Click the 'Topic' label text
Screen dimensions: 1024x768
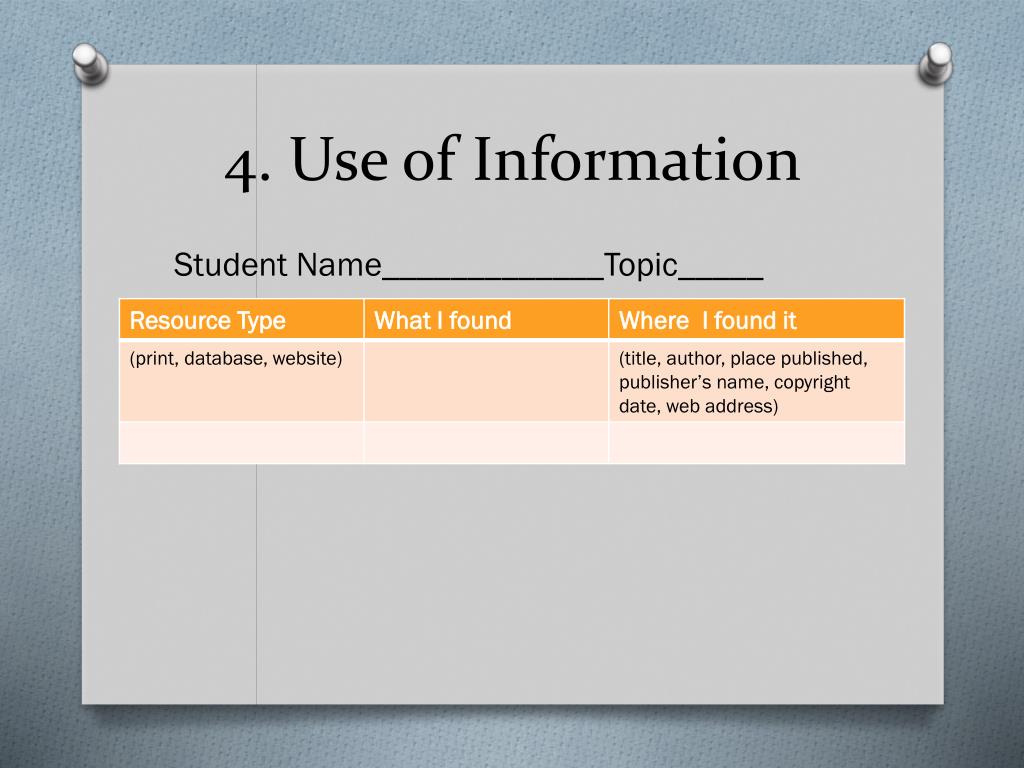click(x=641, y=266)
